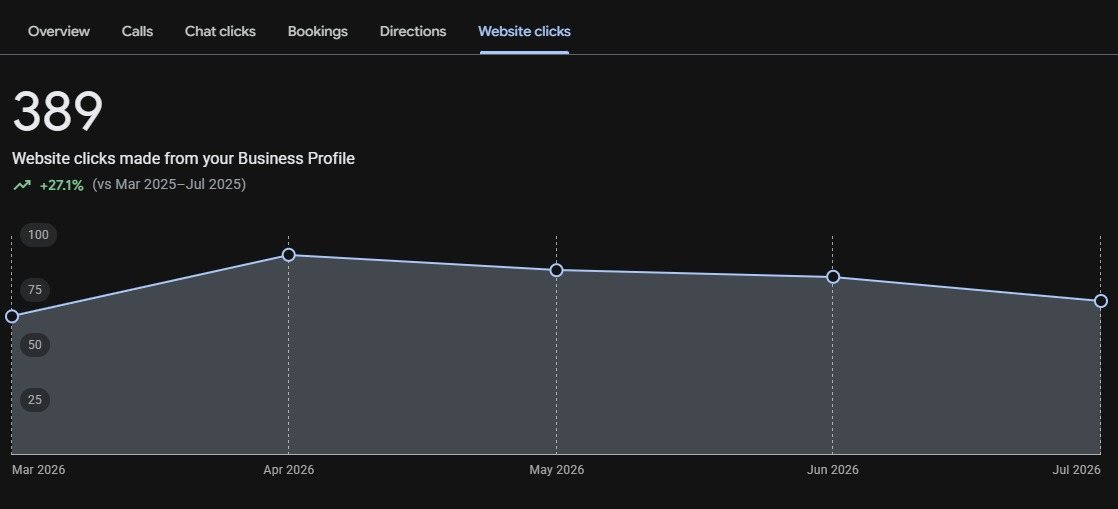Click the green upward trend arrow icon
The image size is (1118, 509).
click(22, 185)
